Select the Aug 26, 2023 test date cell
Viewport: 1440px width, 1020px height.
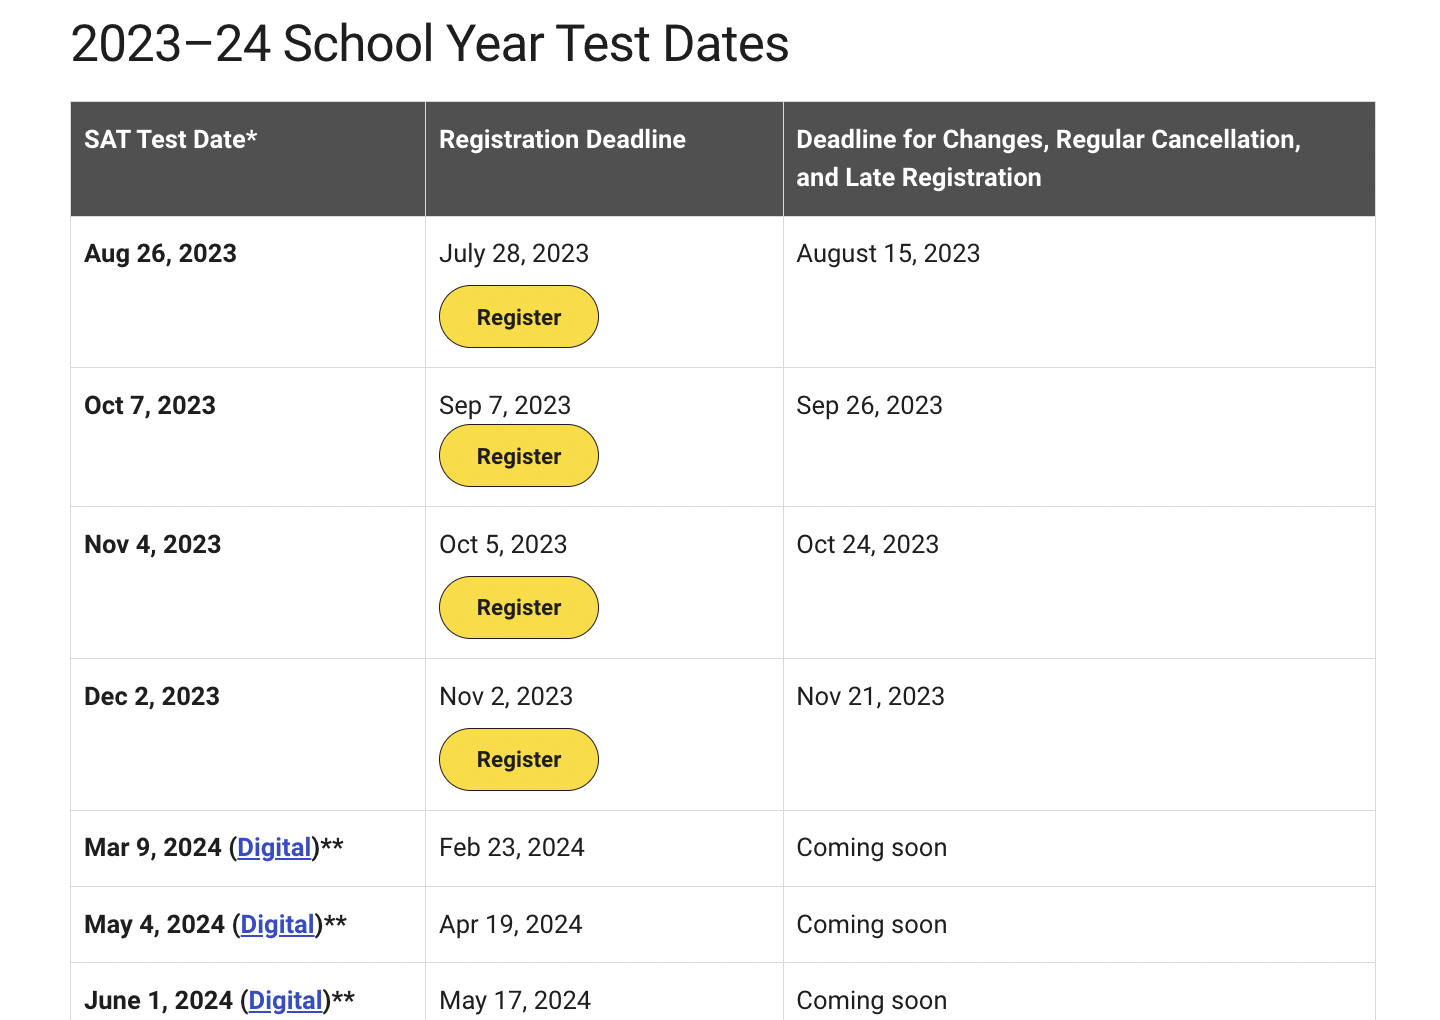tap(160, 254)
